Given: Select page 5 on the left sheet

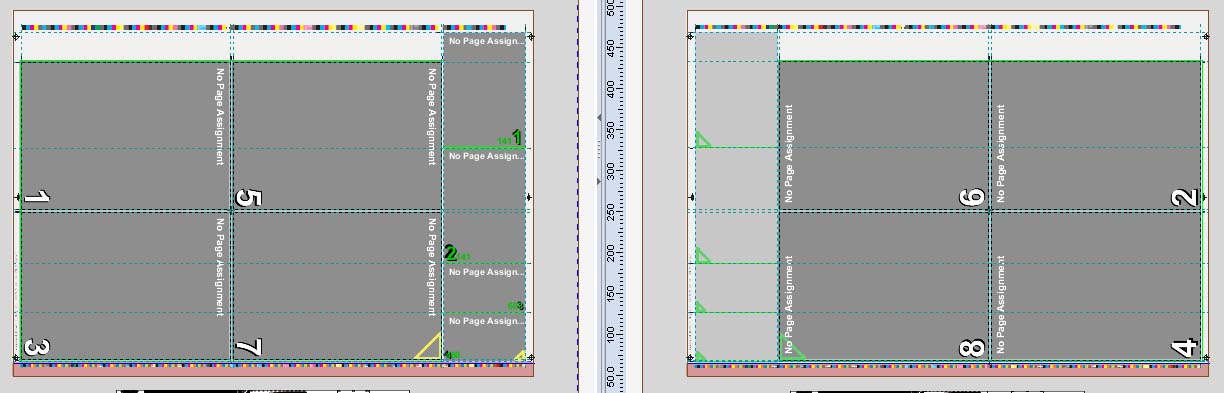Looking at the screenshot, I should pos(337,136).
